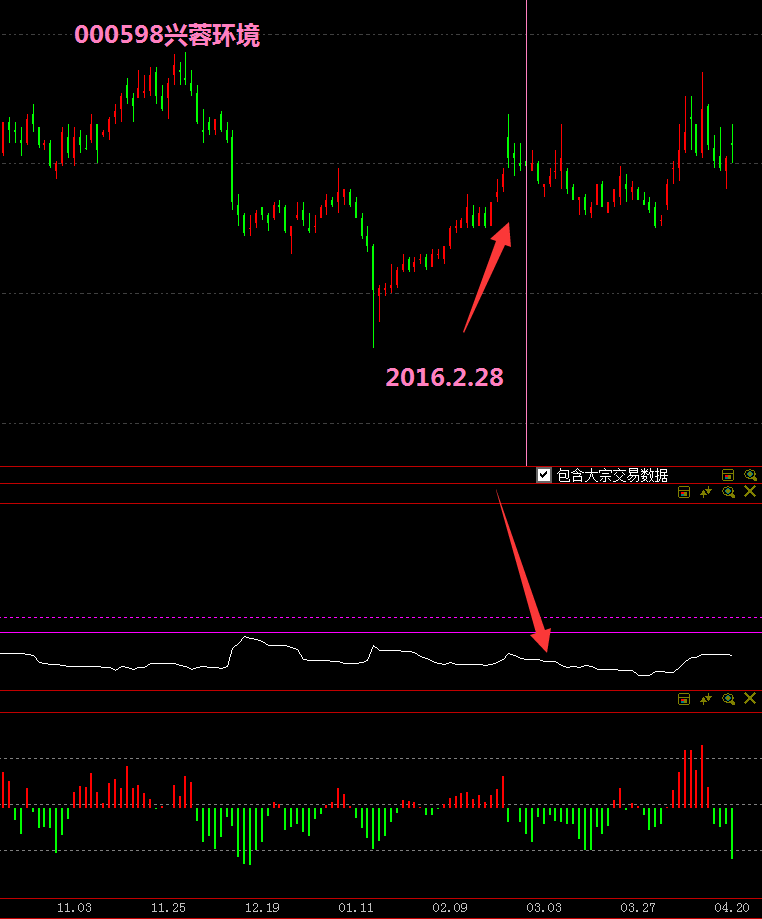Click magnifier icon in 包含大宗交易数据 row
Screen dimensions: 762x919
[x=750, y=476]
